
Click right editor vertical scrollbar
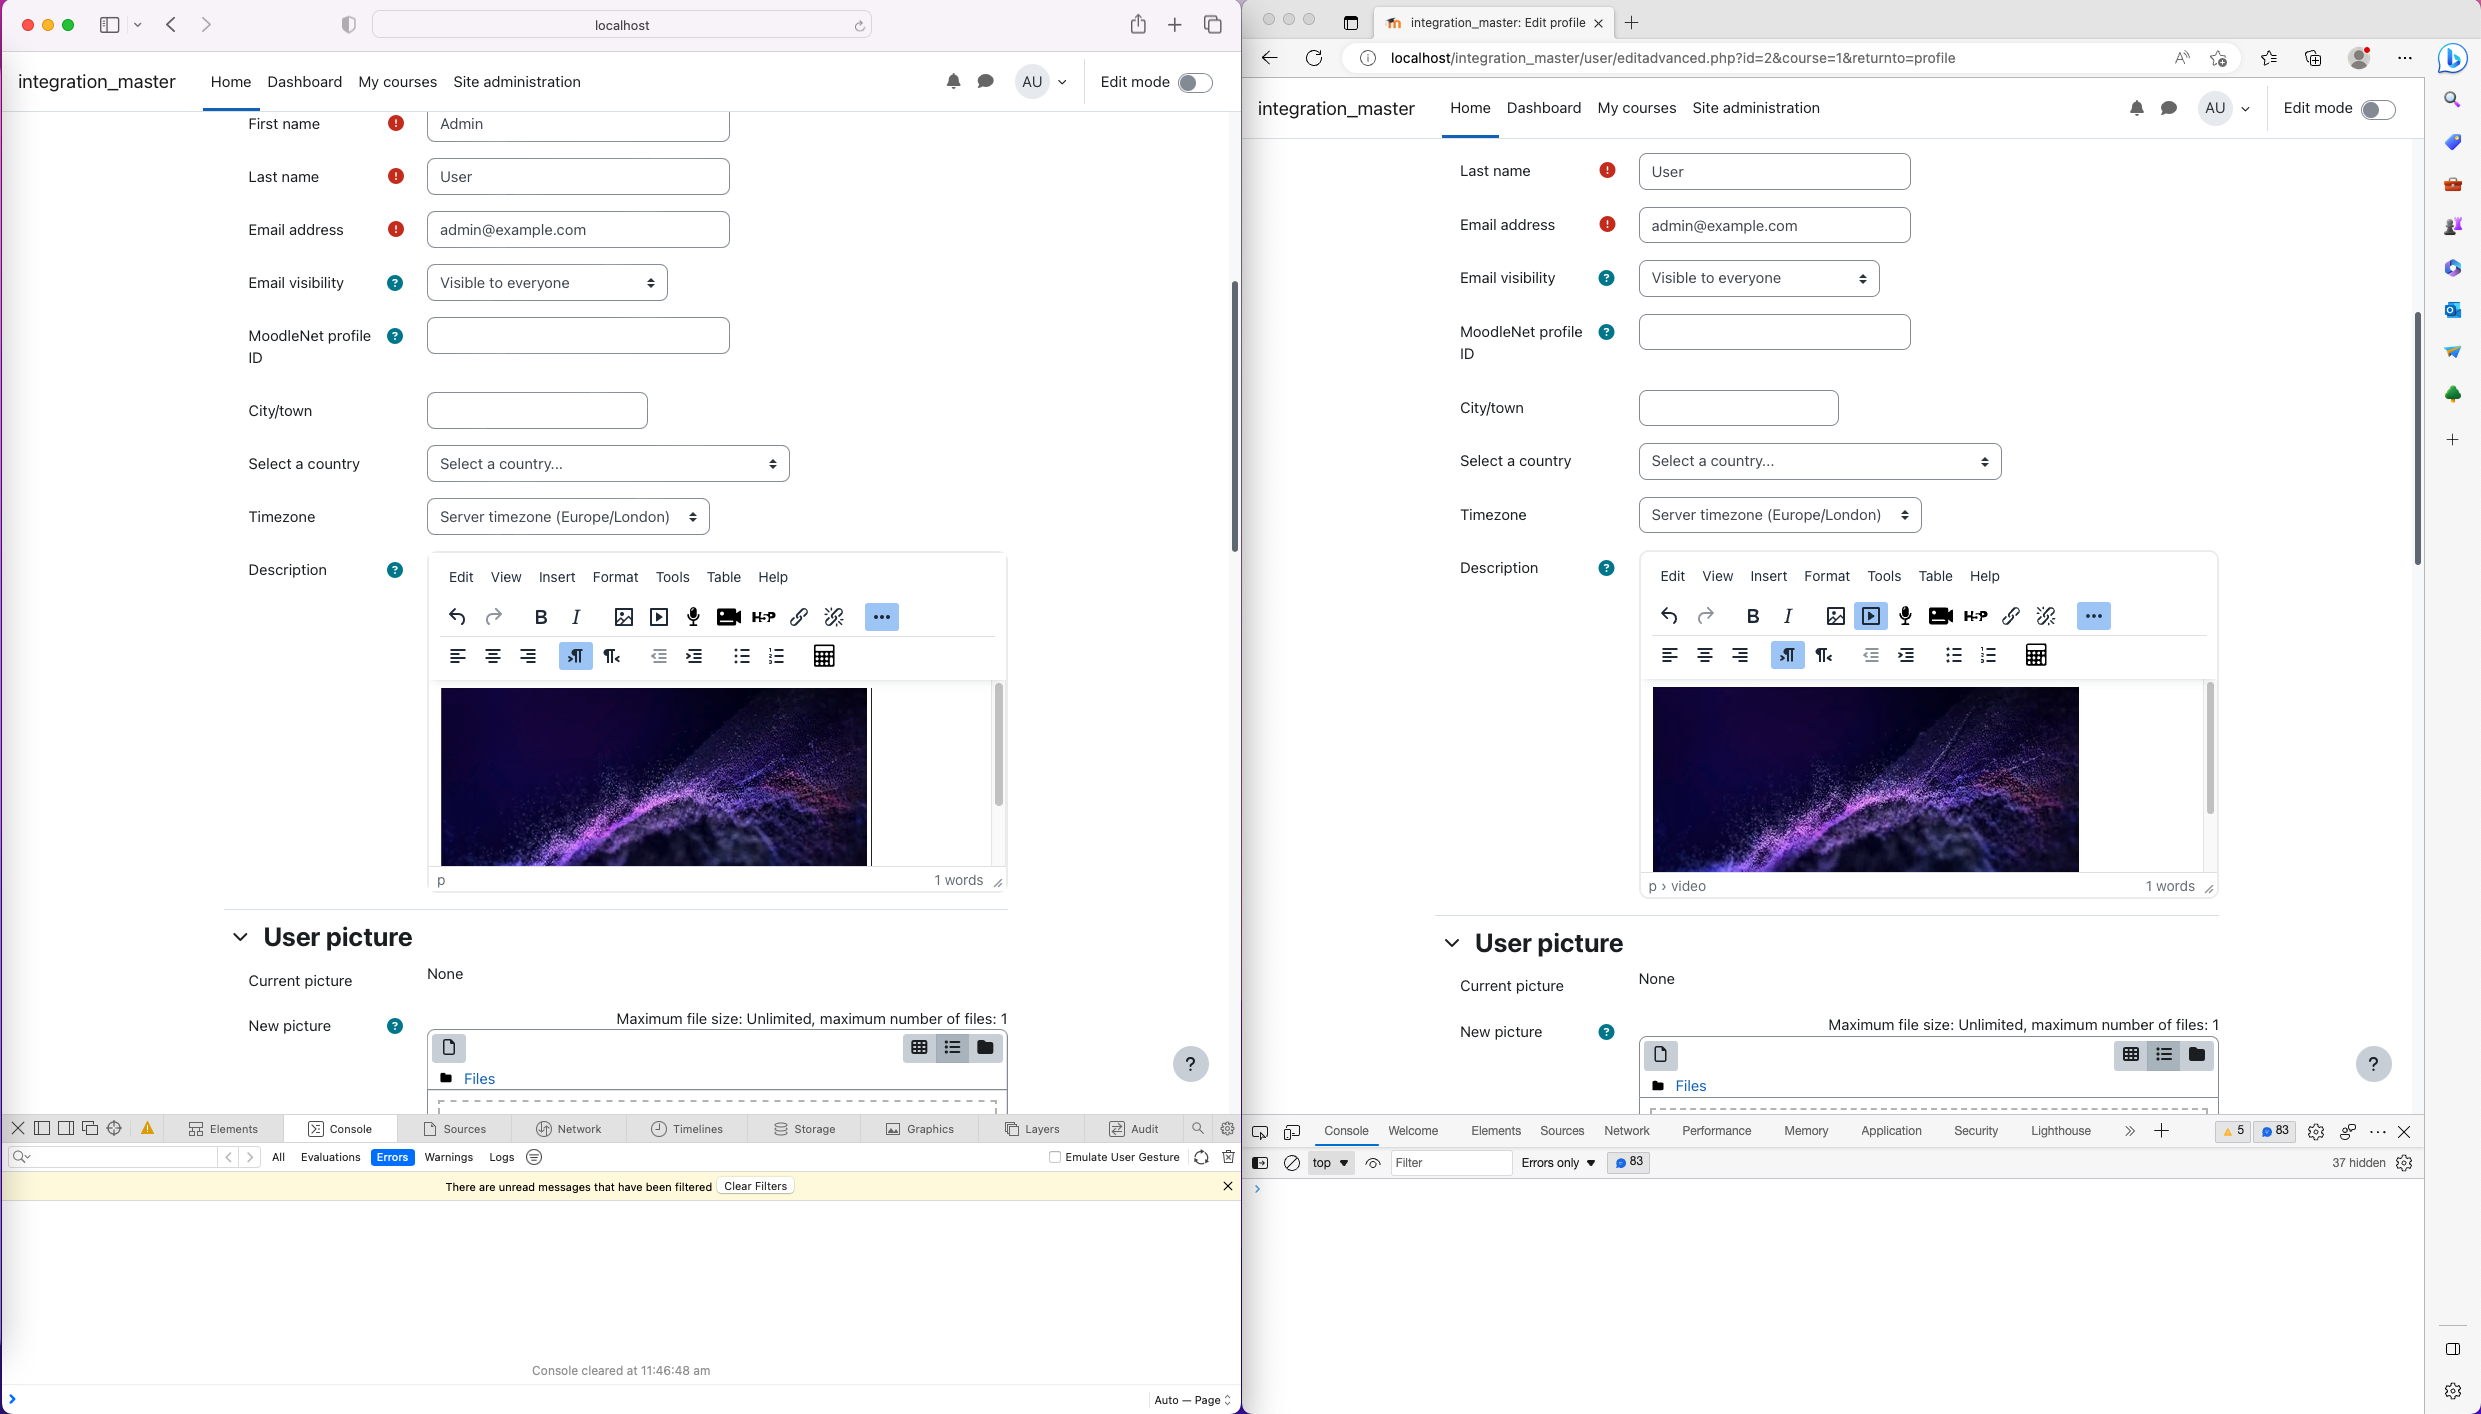tap(2209, 747)
